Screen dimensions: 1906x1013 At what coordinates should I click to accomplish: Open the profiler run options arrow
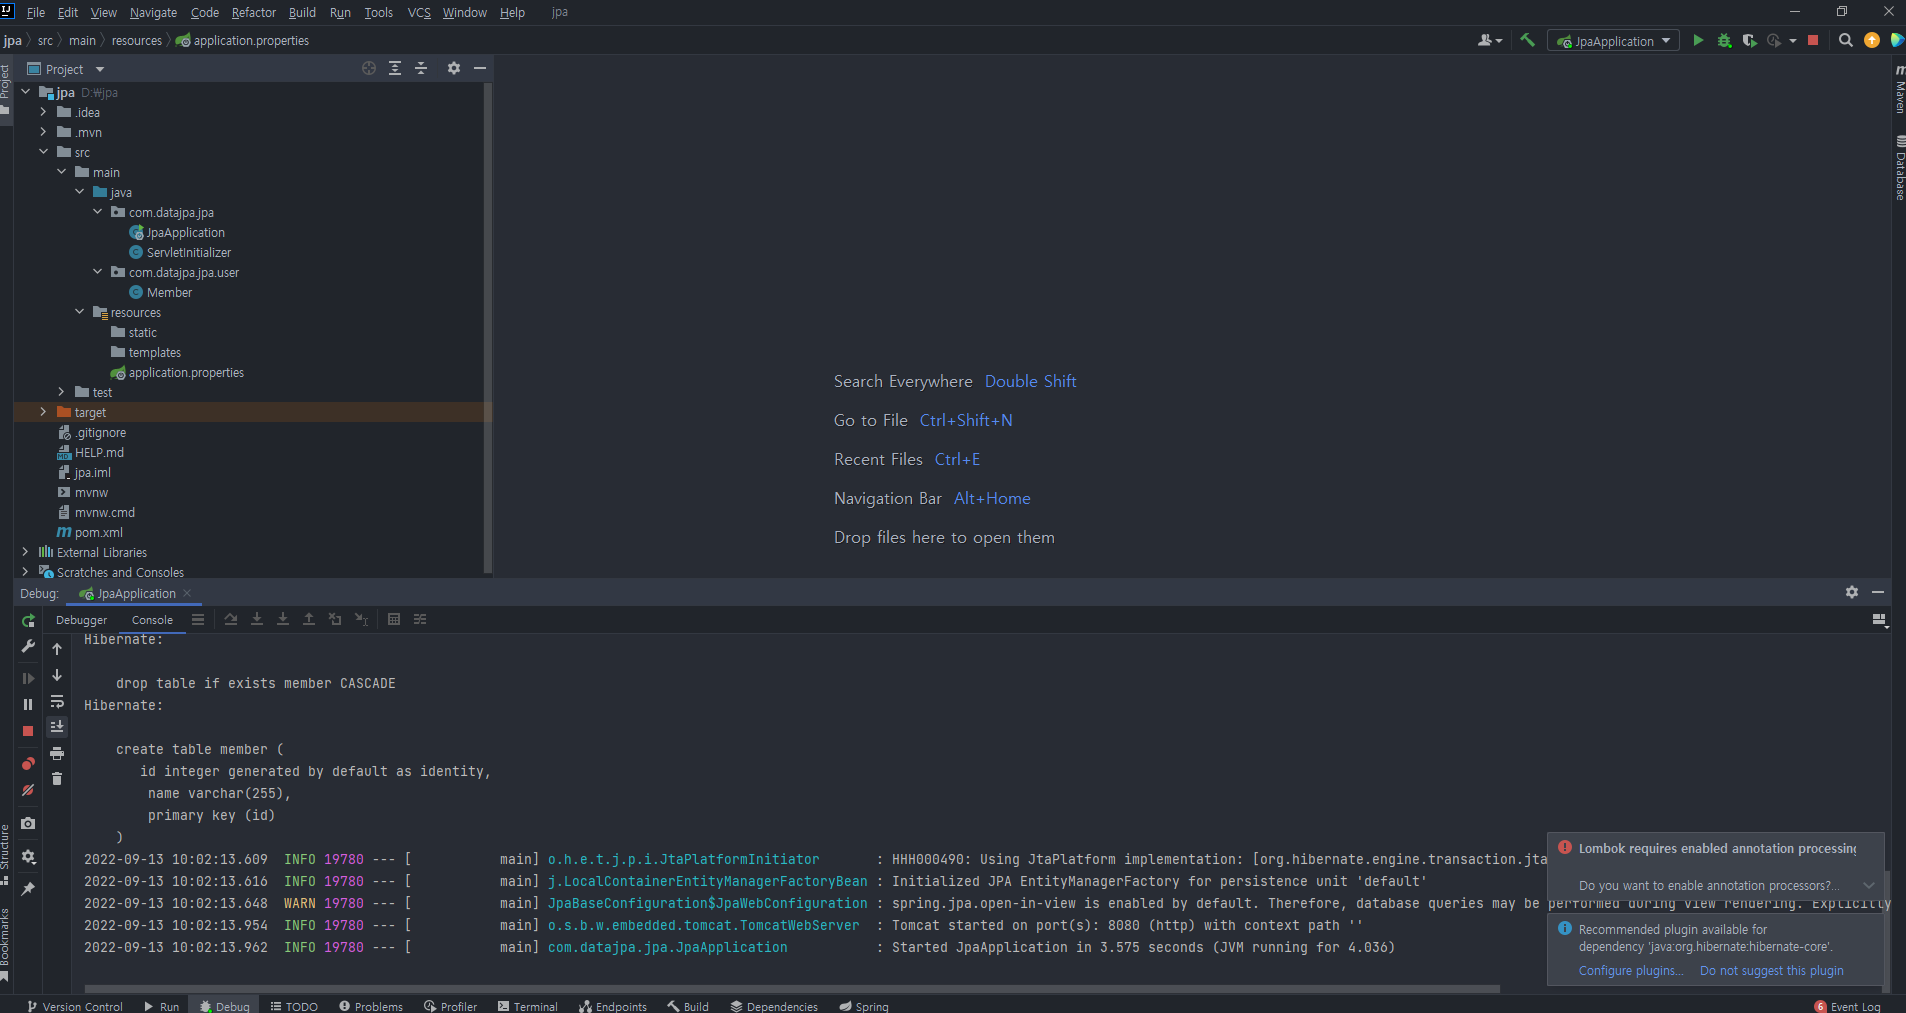(1793, 41)
